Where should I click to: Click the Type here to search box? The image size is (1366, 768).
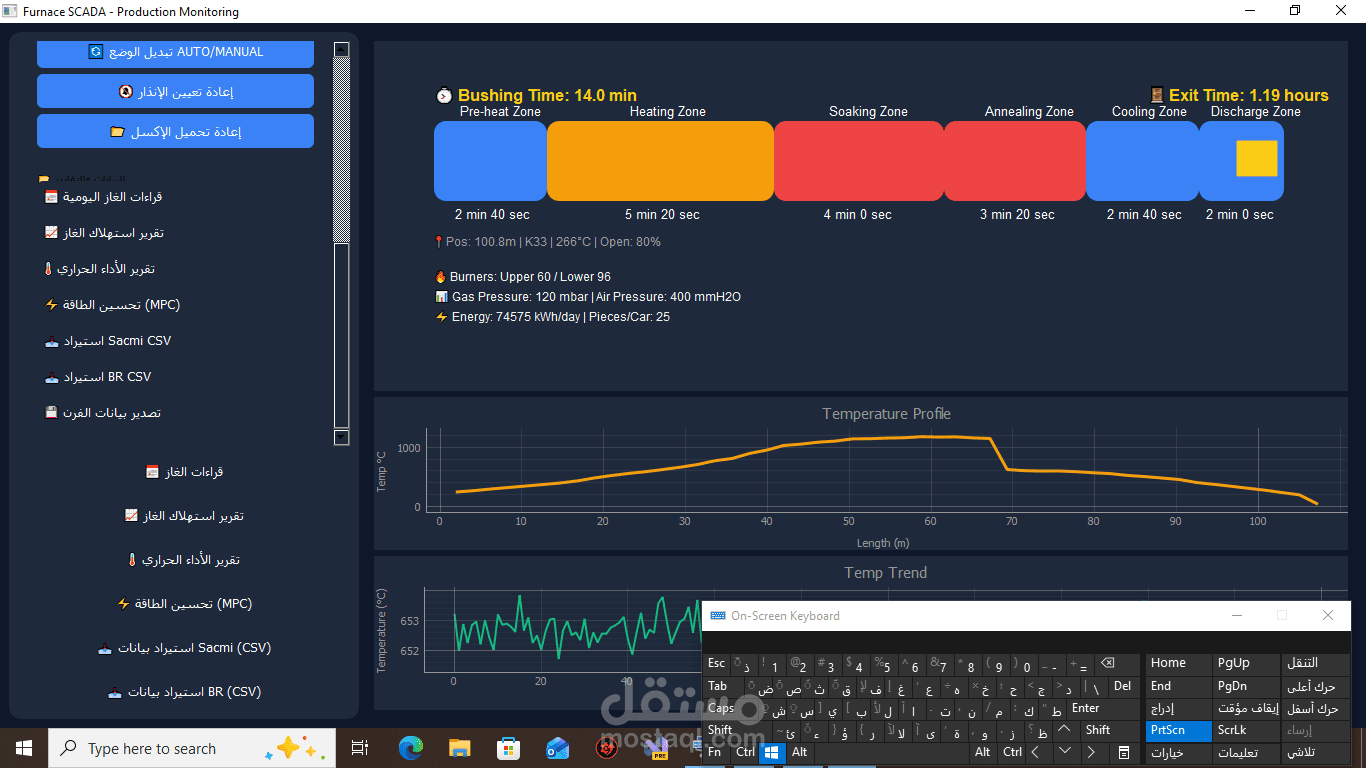[191, 748]
